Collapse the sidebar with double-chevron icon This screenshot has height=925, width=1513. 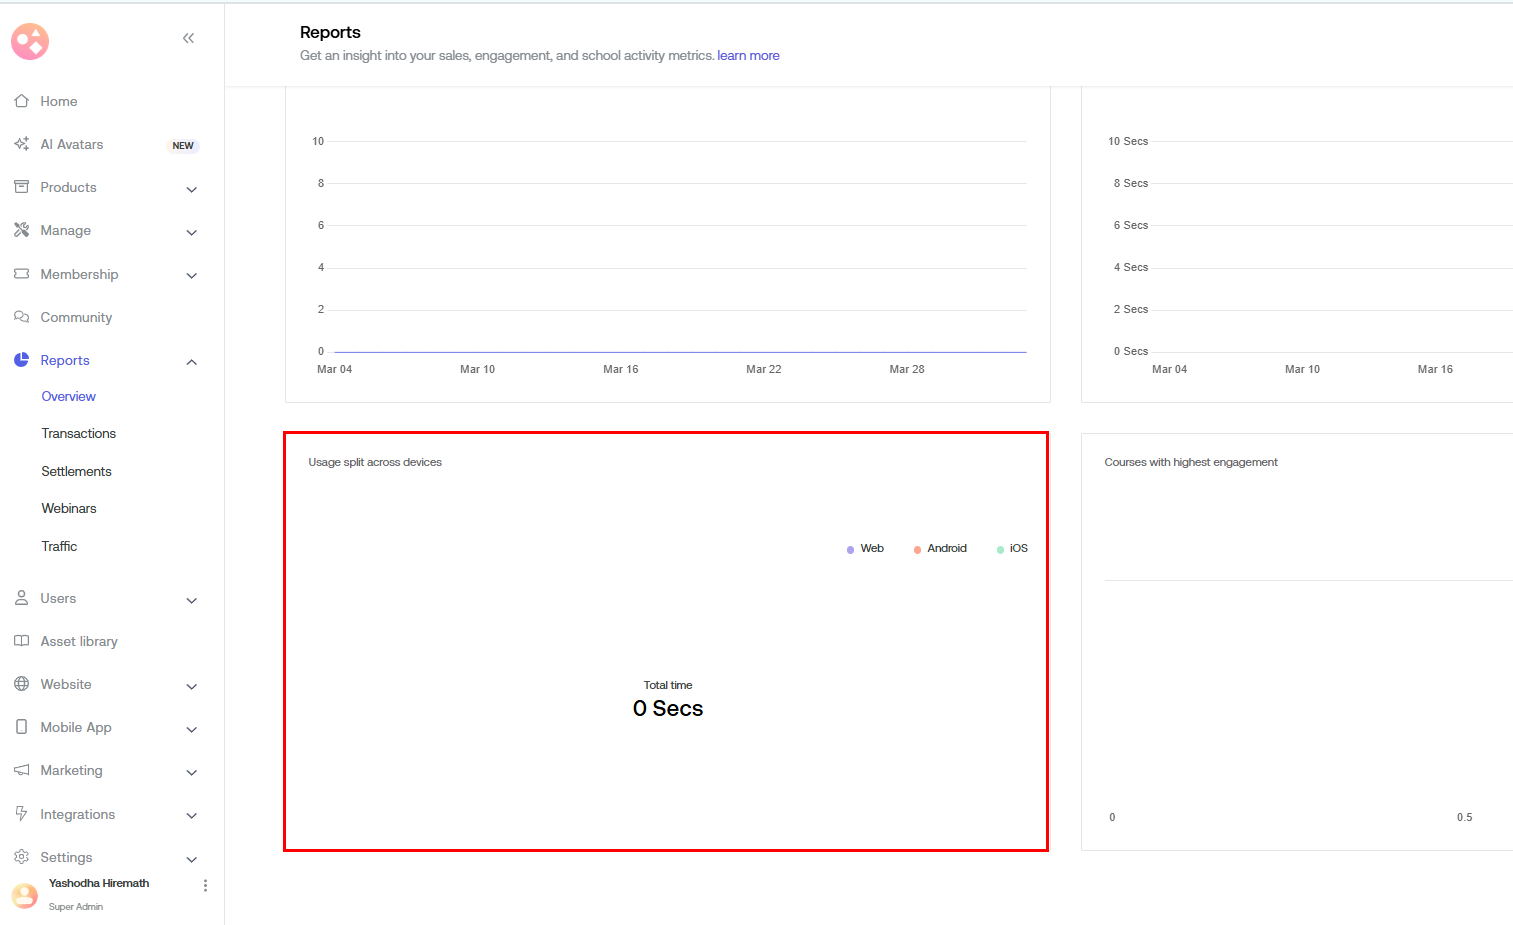(x=188, y=38)
